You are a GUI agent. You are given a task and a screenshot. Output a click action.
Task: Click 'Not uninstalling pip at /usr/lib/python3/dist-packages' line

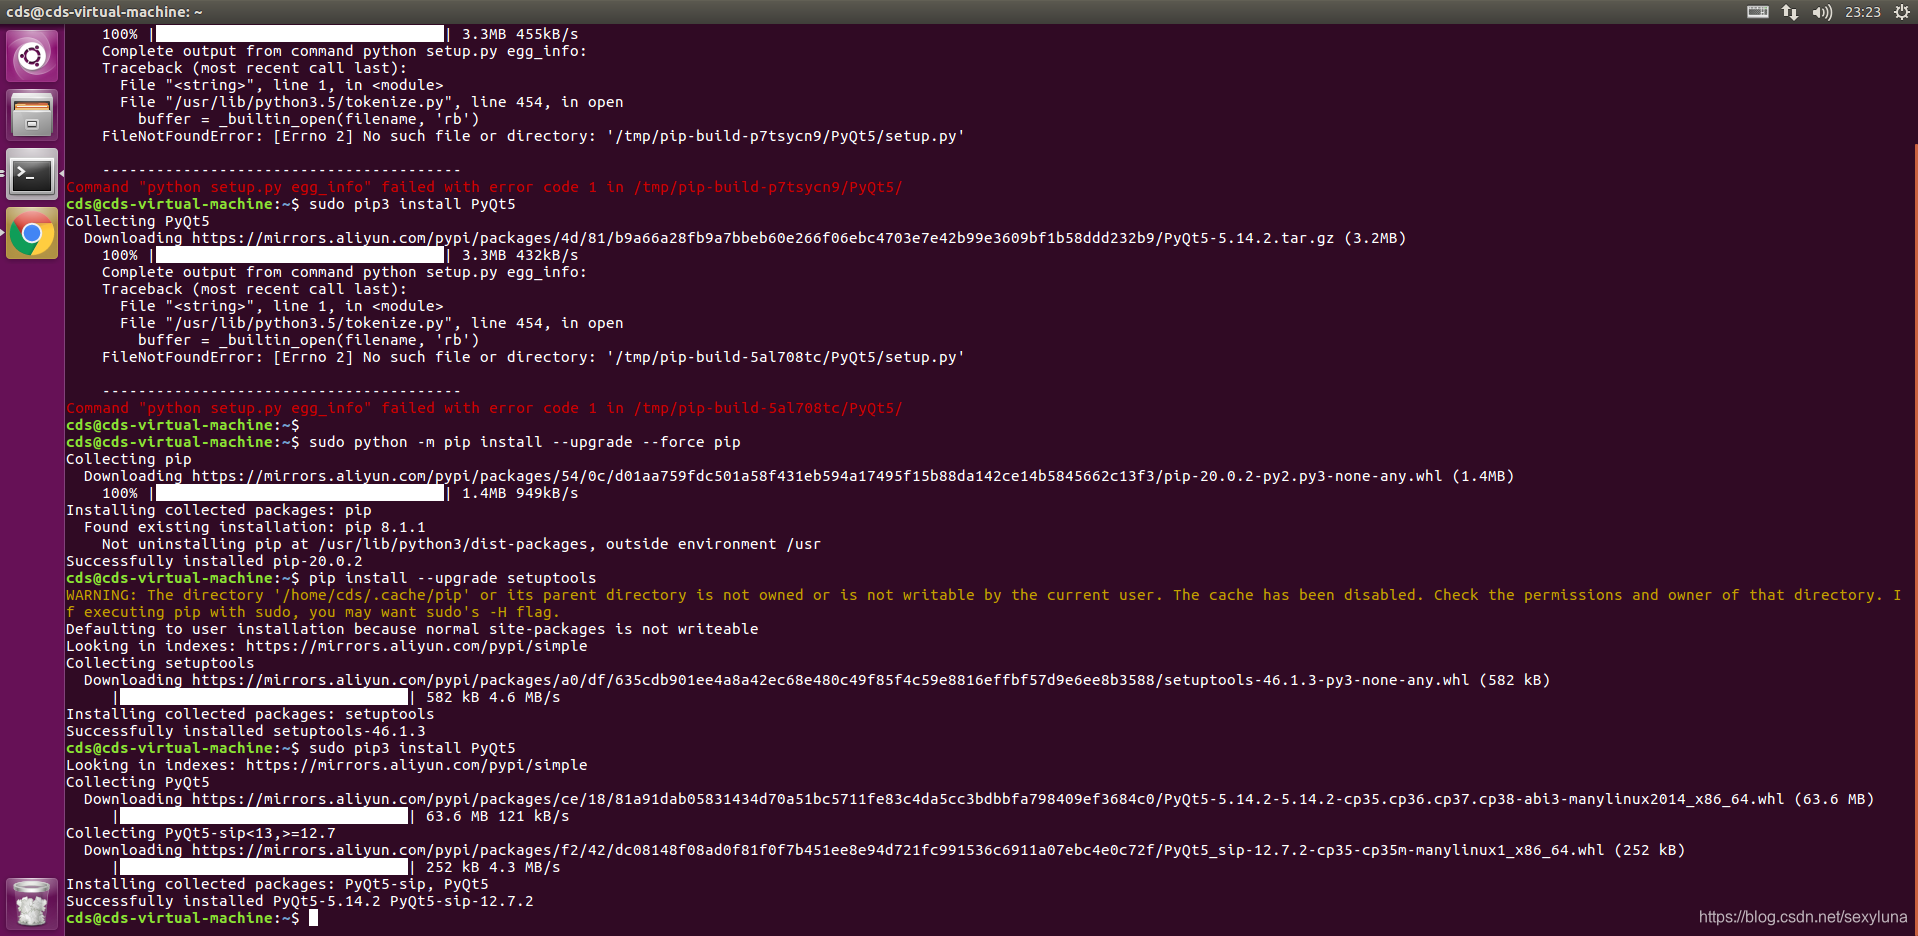point(461,544)
